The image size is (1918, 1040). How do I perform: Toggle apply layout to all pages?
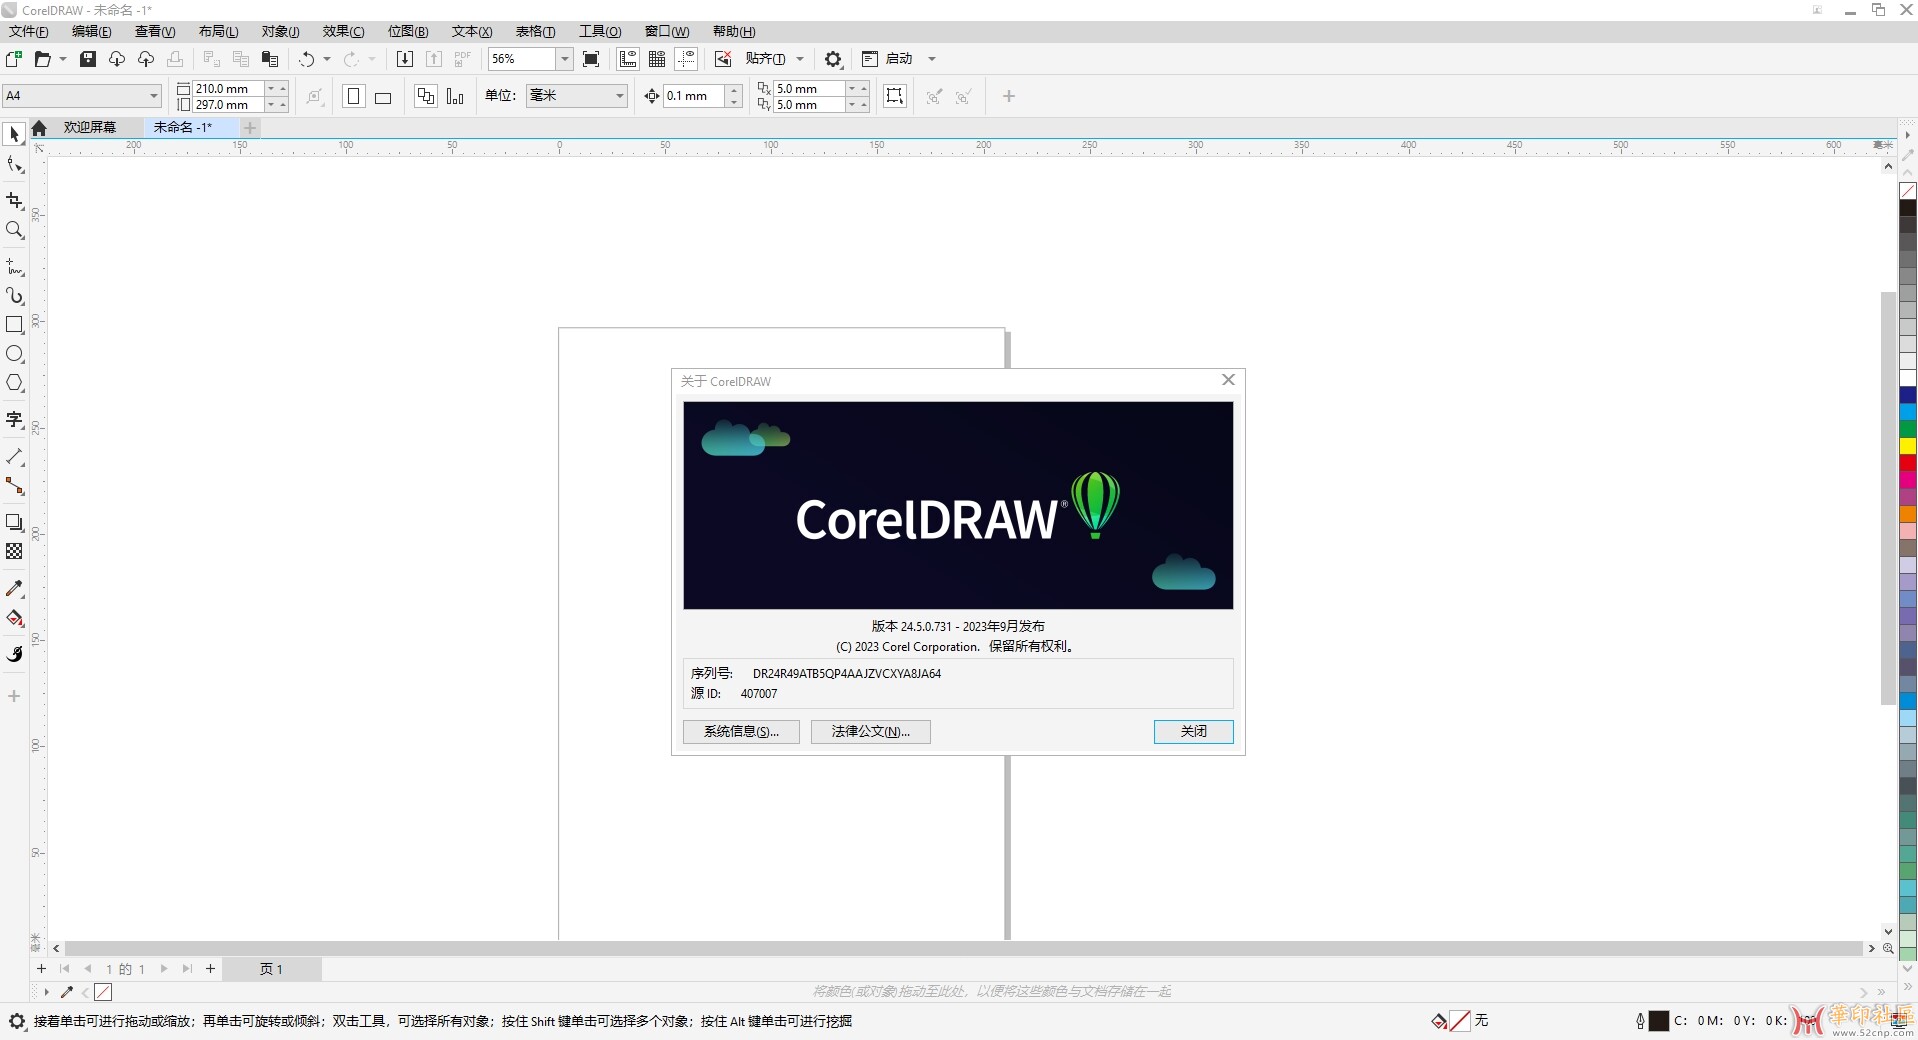[x=426, y=96]
